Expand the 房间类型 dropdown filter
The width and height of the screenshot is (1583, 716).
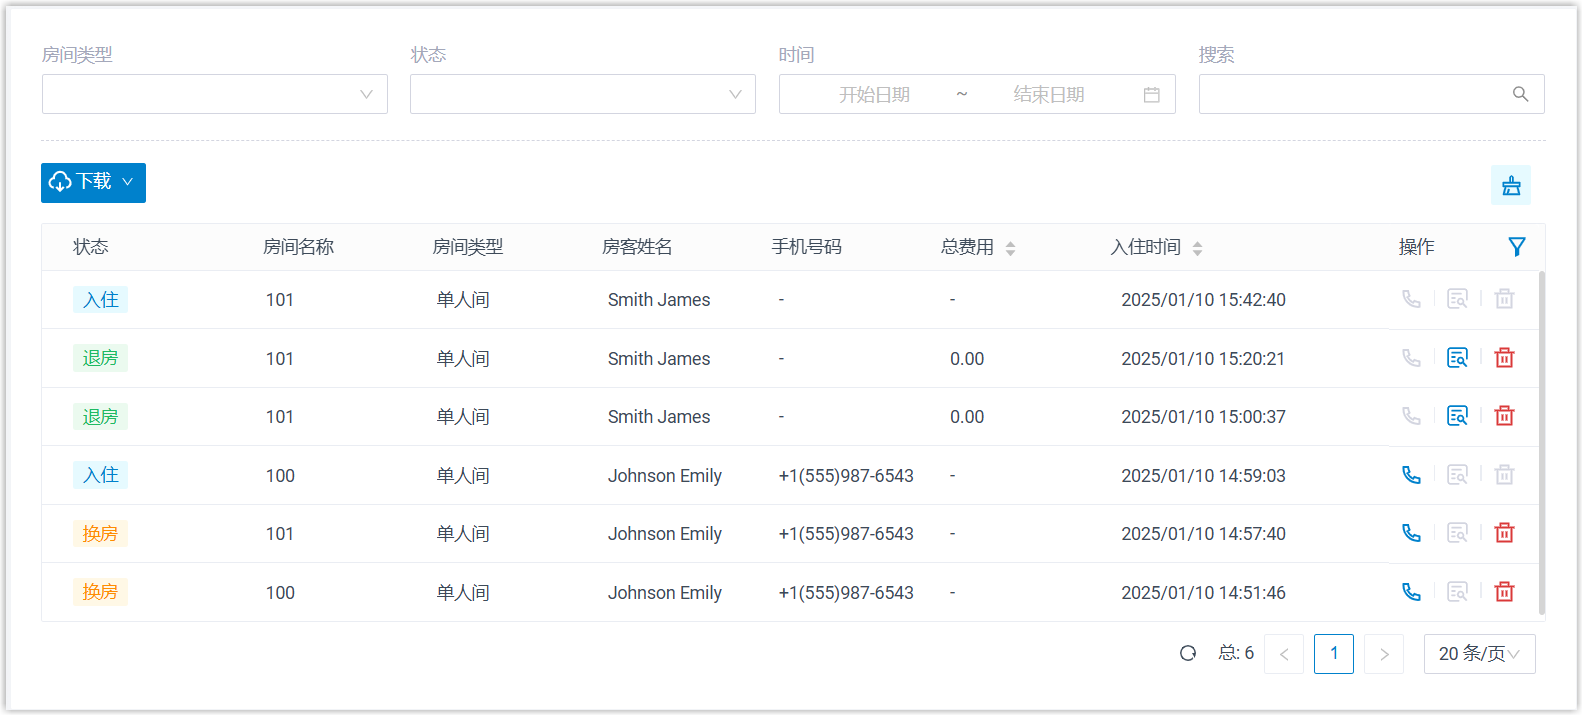pyautogui.click(x=214, y=94)
